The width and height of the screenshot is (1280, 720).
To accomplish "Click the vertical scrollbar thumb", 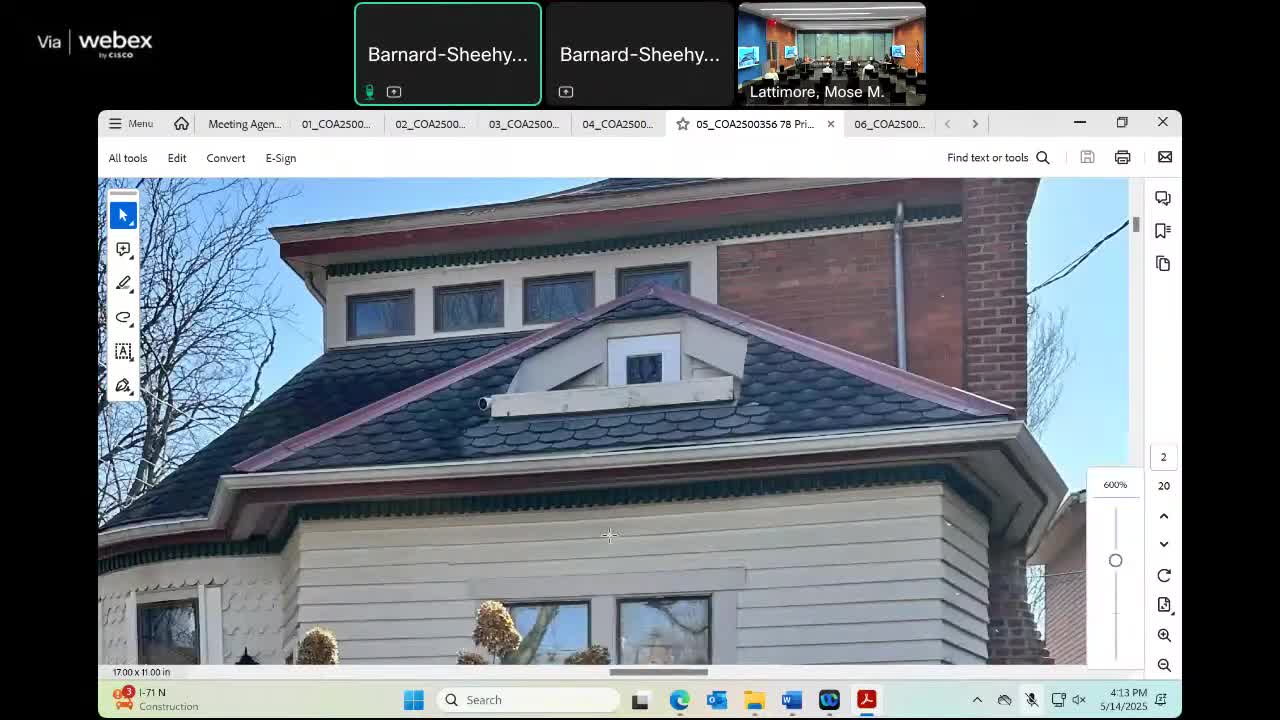I will 1136,225.
